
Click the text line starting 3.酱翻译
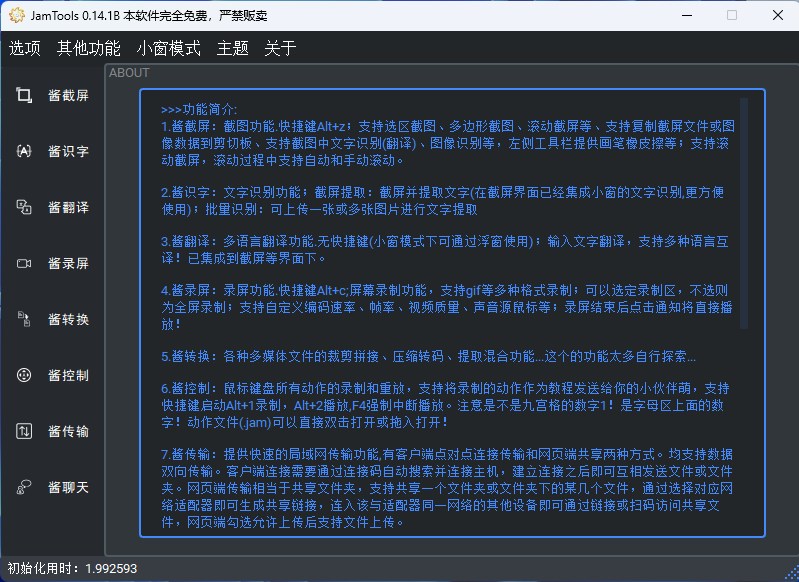coord(445,242)
